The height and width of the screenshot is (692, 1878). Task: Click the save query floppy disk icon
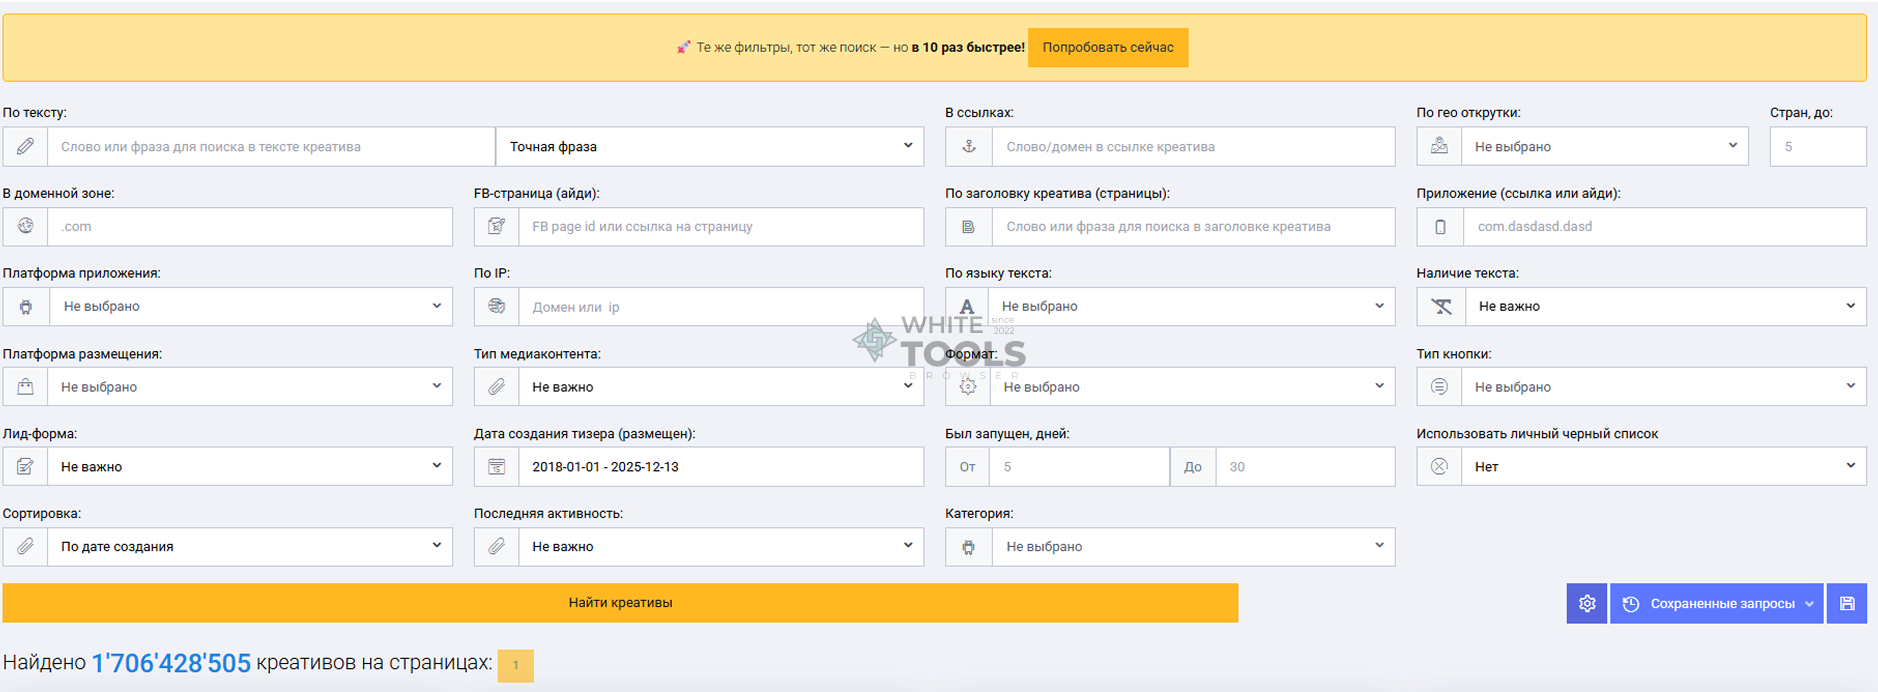point(1846,604)
